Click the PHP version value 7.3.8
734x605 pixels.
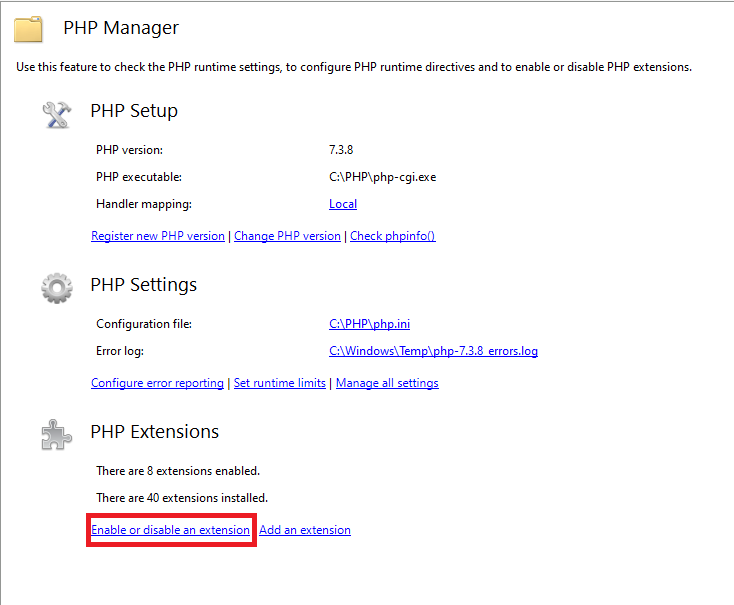pyautogui.click(x=341, y=150)
